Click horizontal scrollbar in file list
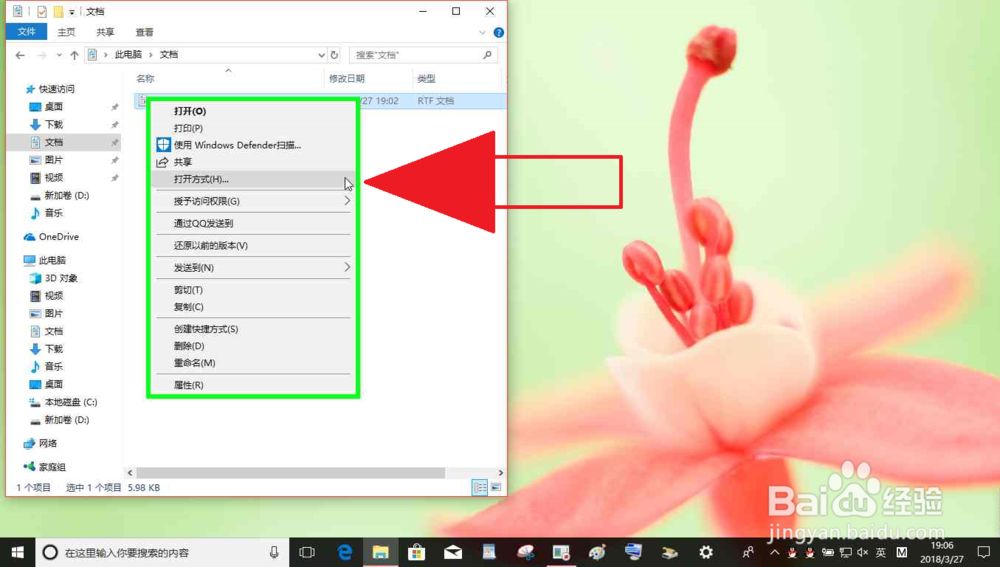 (290, 473)
